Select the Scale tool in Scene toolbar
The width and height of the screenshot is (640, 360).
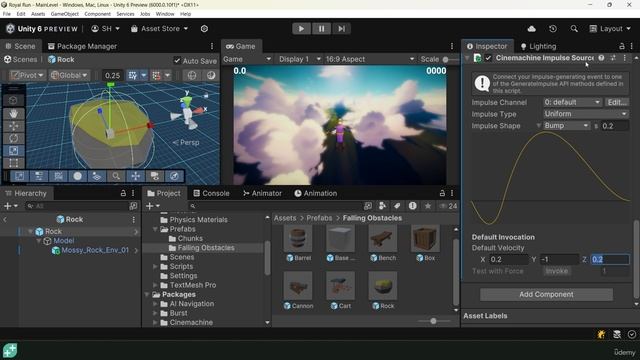13,151
